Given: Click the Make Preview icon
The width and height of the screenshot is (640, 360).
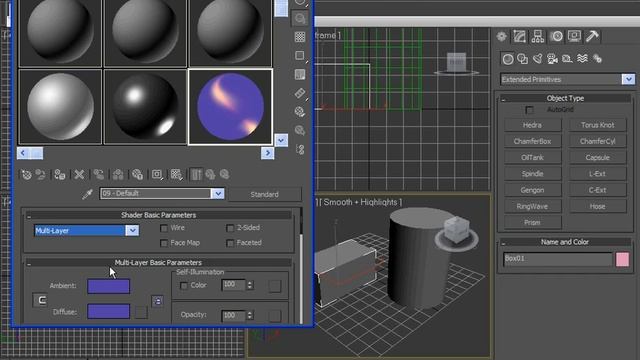Looking at the screenshot, I should click(300, 93).
